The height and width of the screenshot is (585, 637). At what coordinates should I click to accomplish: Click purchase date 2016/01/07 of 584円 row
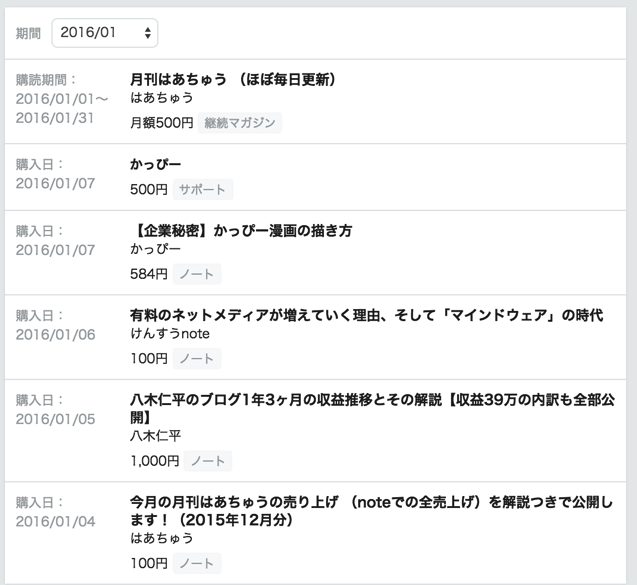point(55,250)
